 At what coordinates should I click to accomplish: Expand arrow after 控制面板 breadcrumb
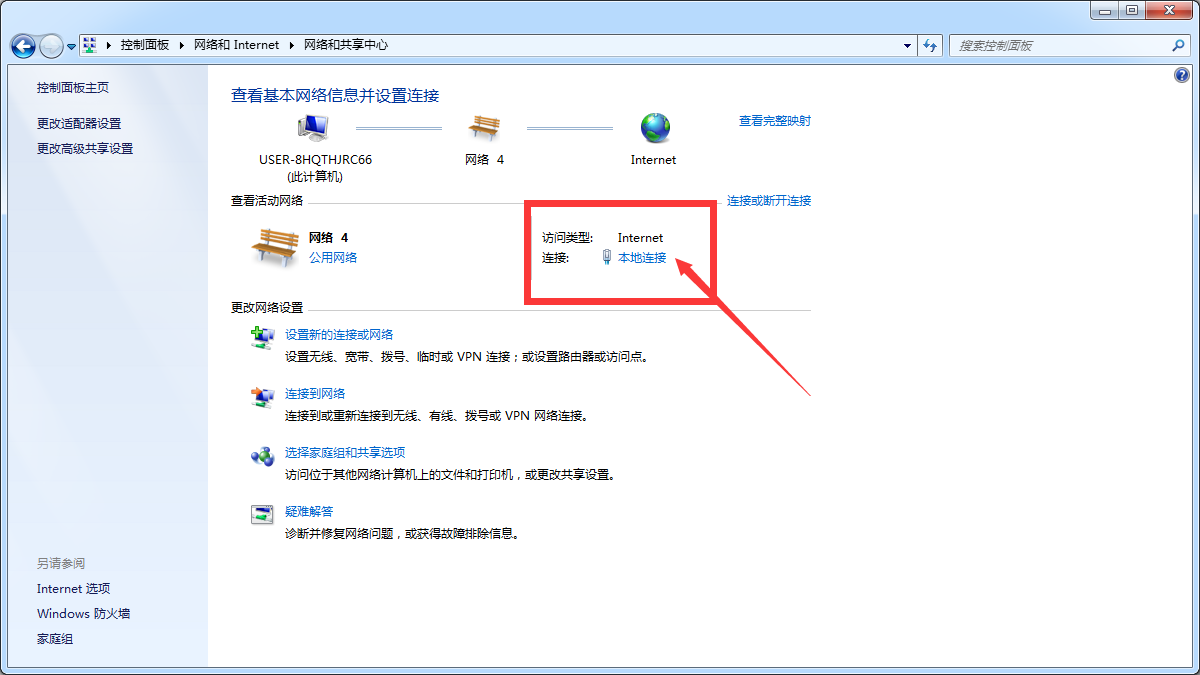[x=181, y=45]
